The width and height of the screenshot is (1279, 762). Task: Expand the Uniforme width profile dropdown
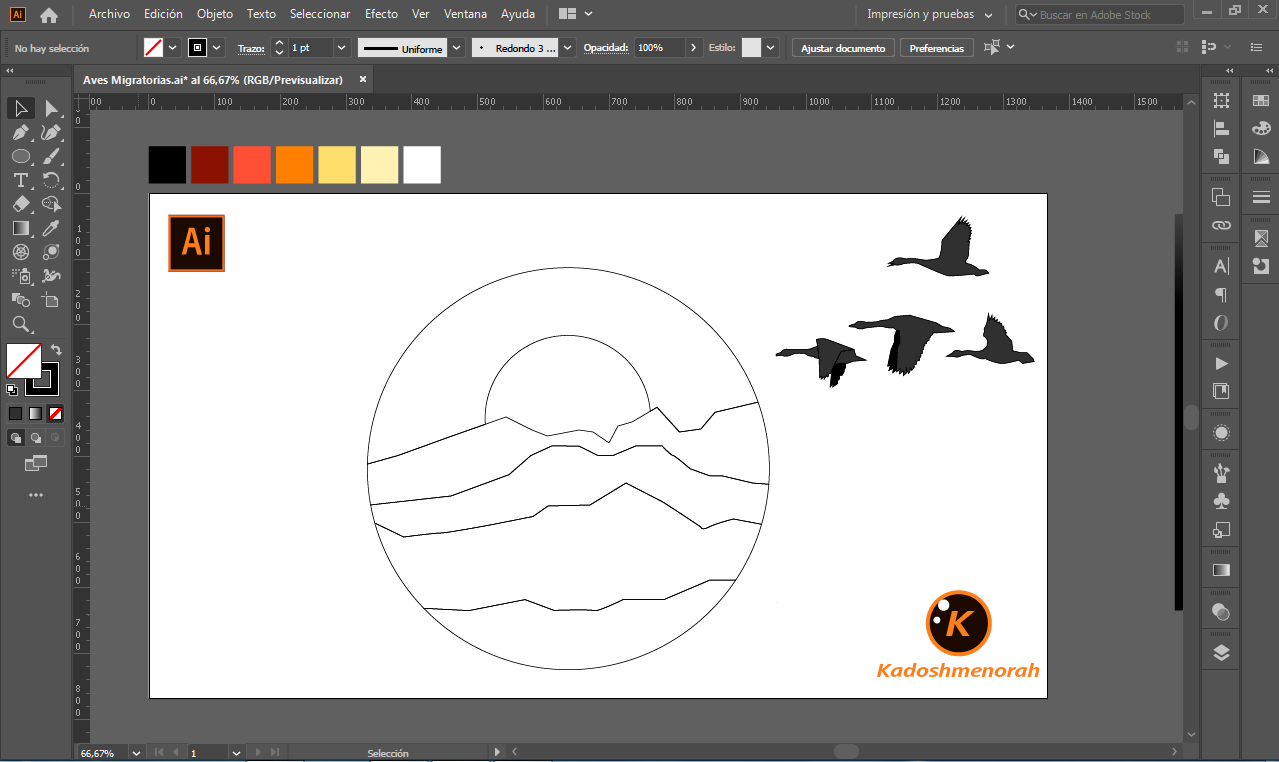pos(456,48)
